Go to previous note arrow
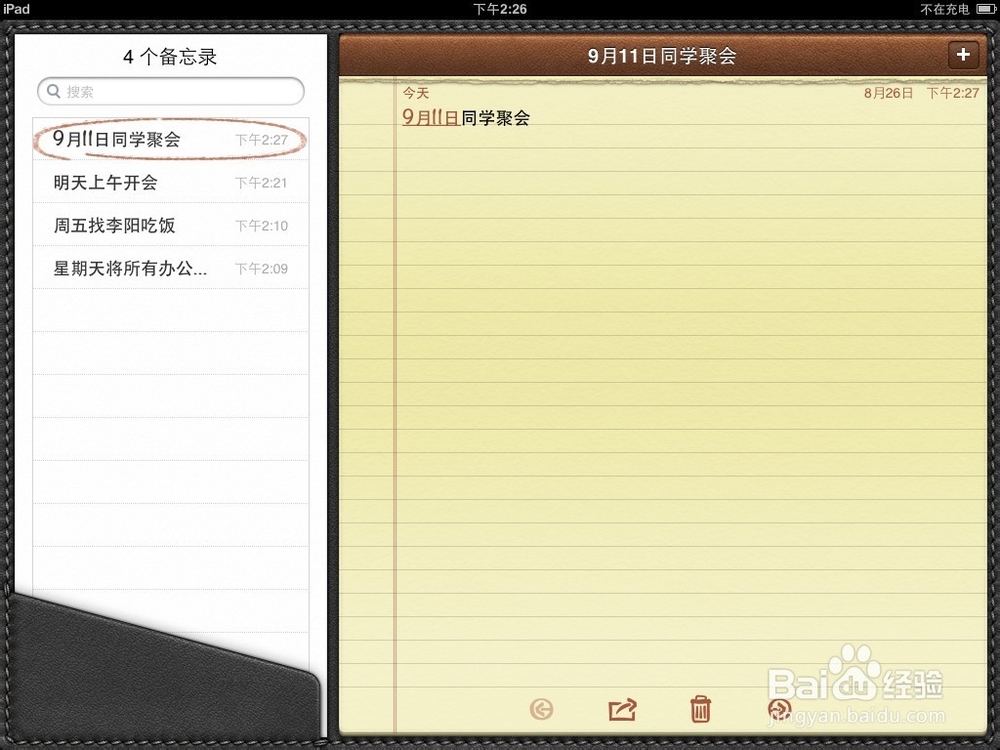Screen dimensions: 1000x750 (541, 709)
